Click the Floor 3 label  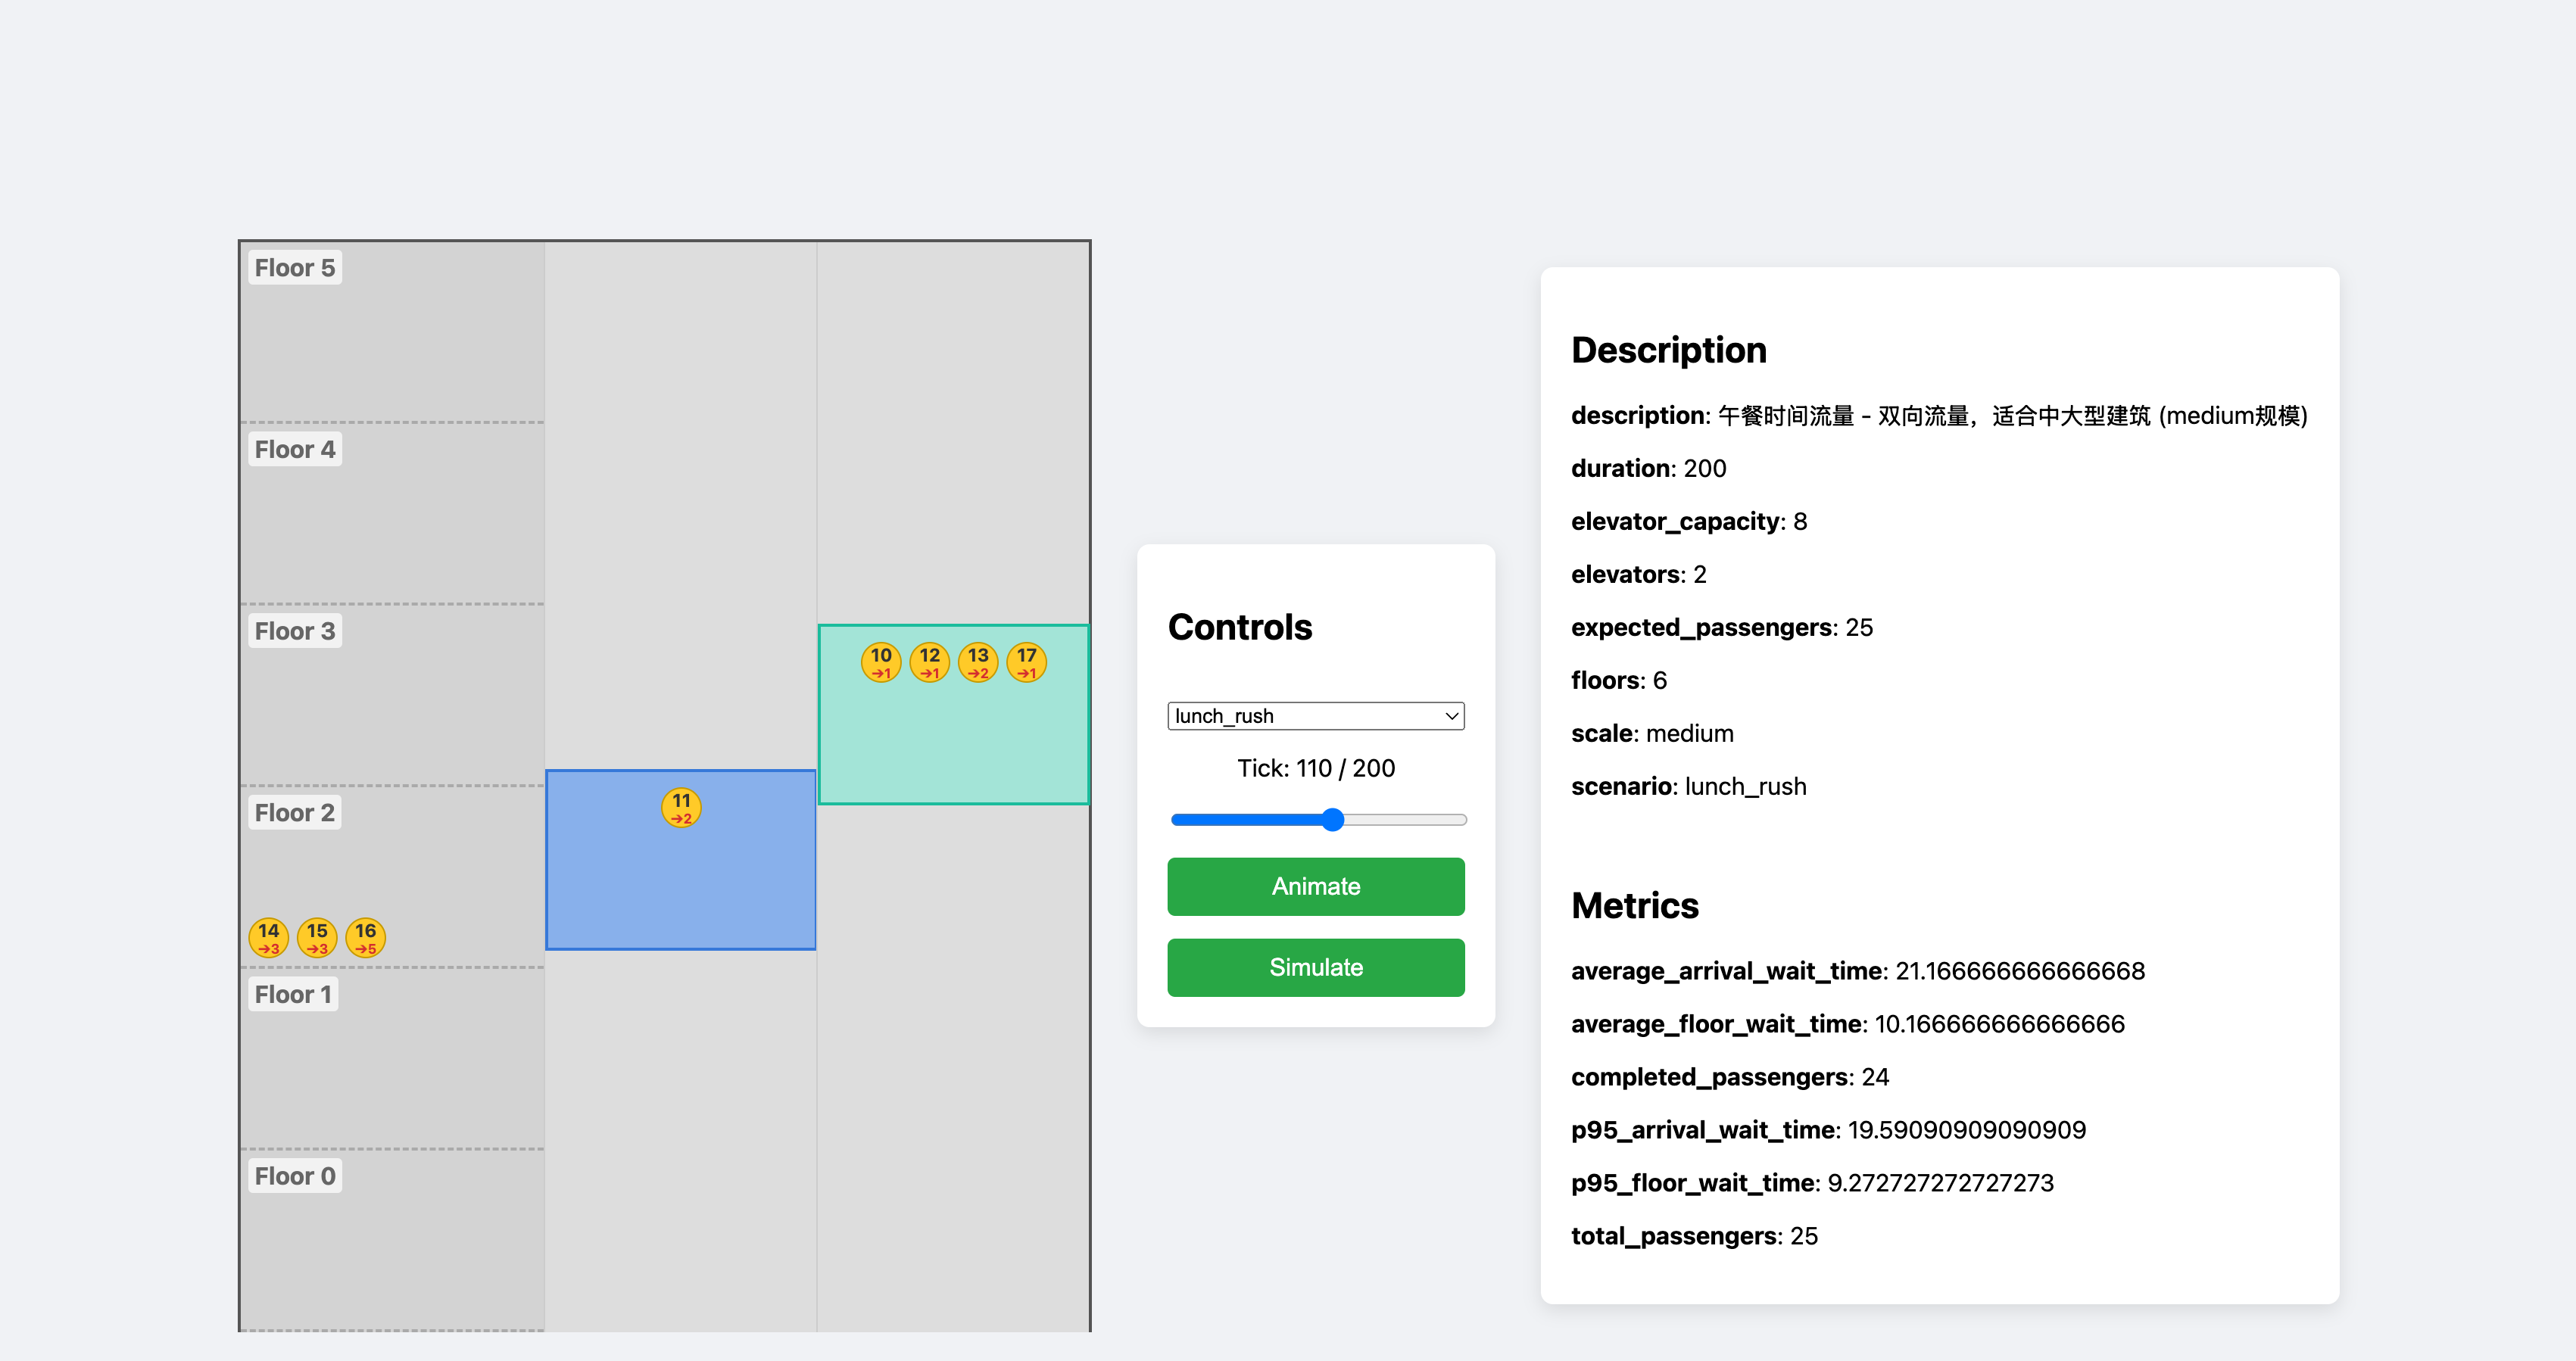click(x=294, y=631)
